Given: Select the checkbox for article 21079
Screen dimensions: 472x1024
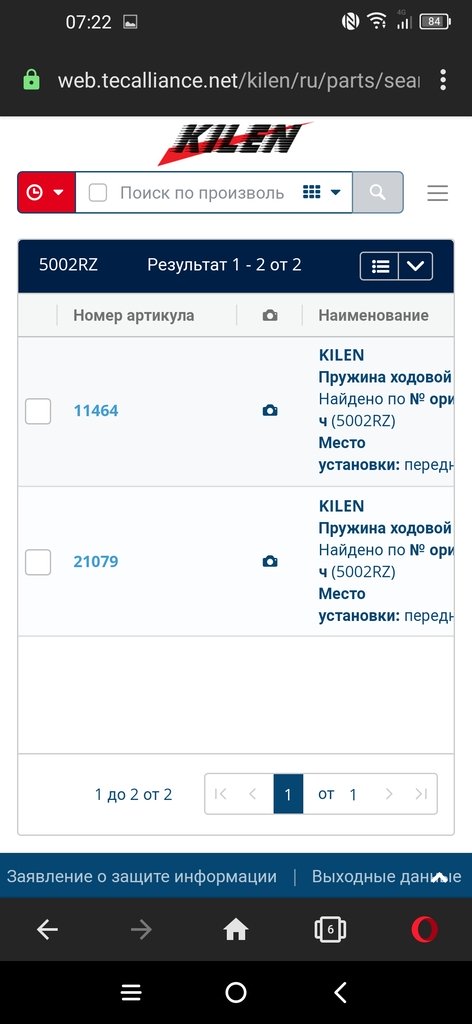Looking at the screenshot, I should (38, 562).
